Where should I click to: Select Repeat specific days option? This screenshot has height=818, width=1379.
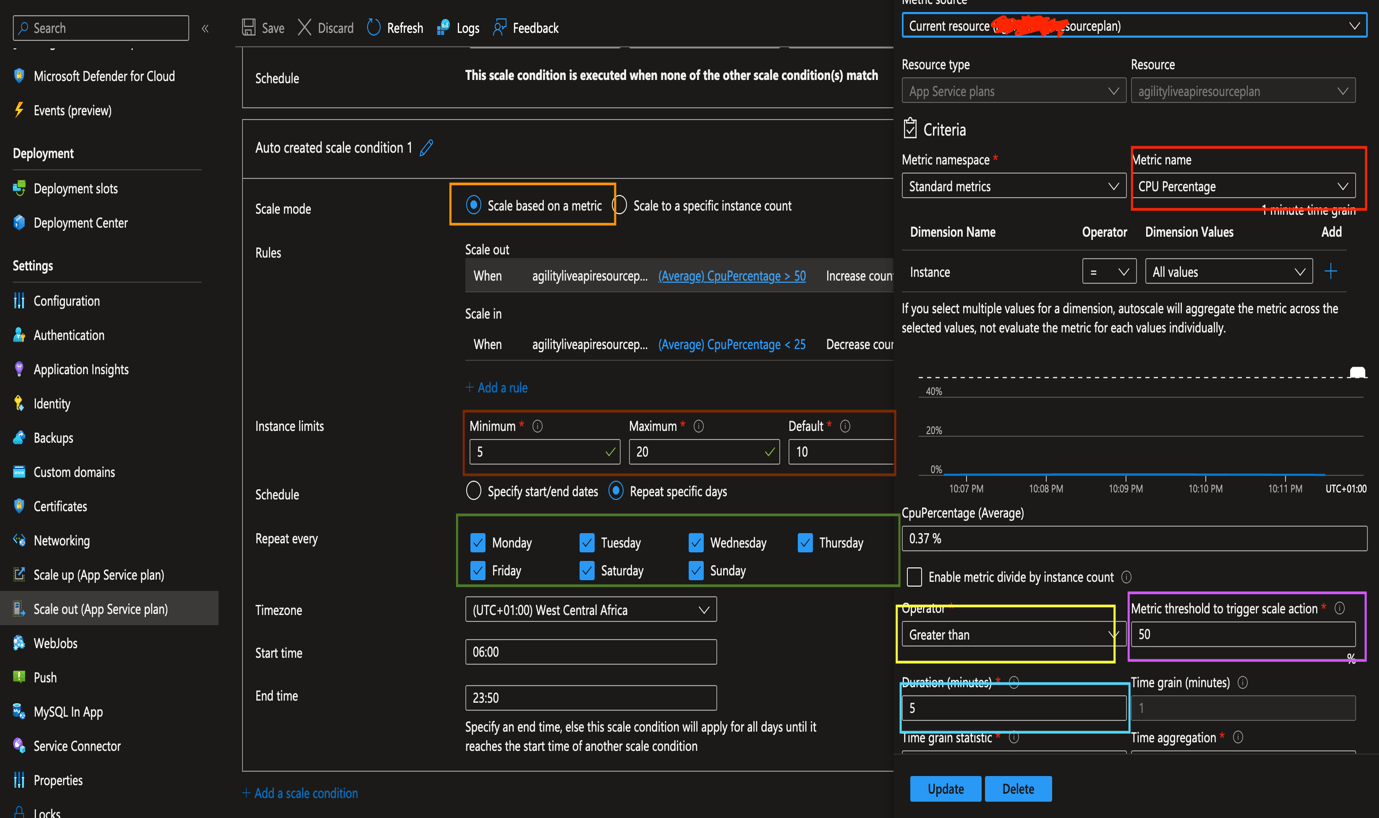pos(616,491)
